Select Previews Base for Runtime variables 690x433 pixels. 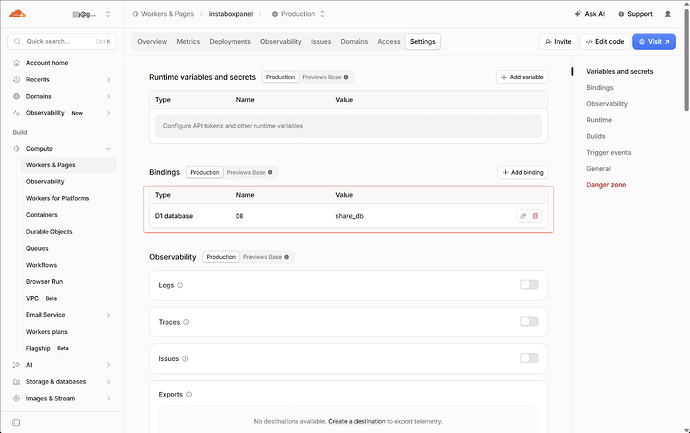(325, 77)
